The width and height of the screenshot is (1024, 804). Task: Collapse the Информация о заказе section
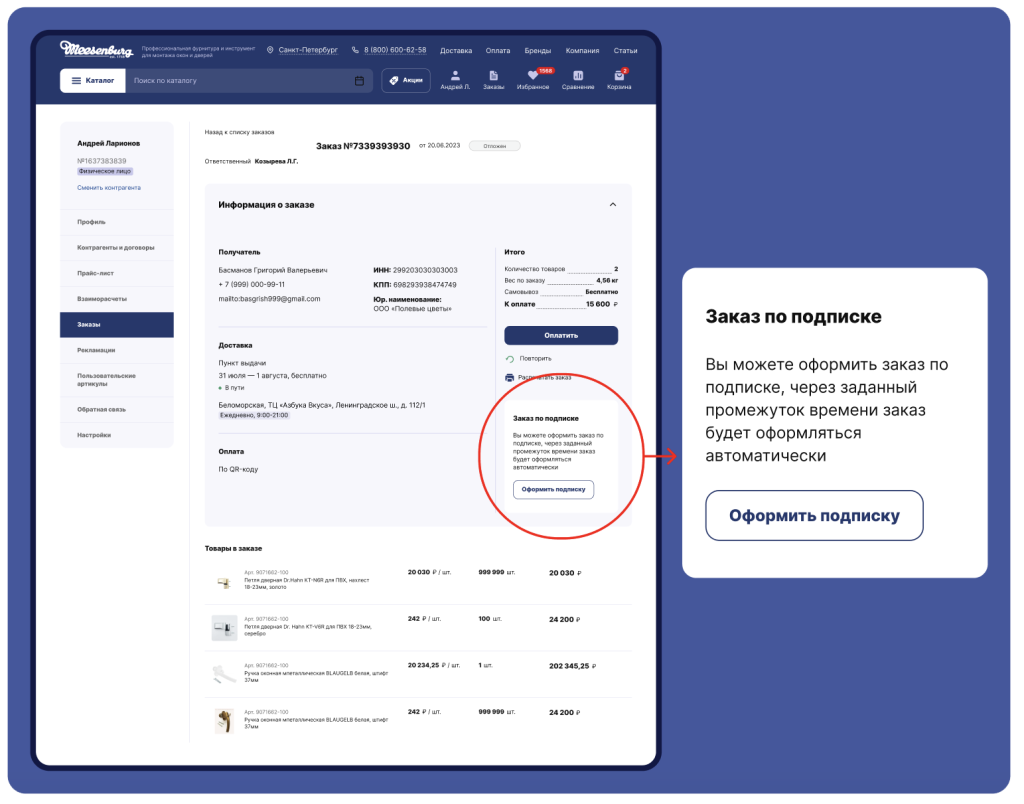coord(612,205)
